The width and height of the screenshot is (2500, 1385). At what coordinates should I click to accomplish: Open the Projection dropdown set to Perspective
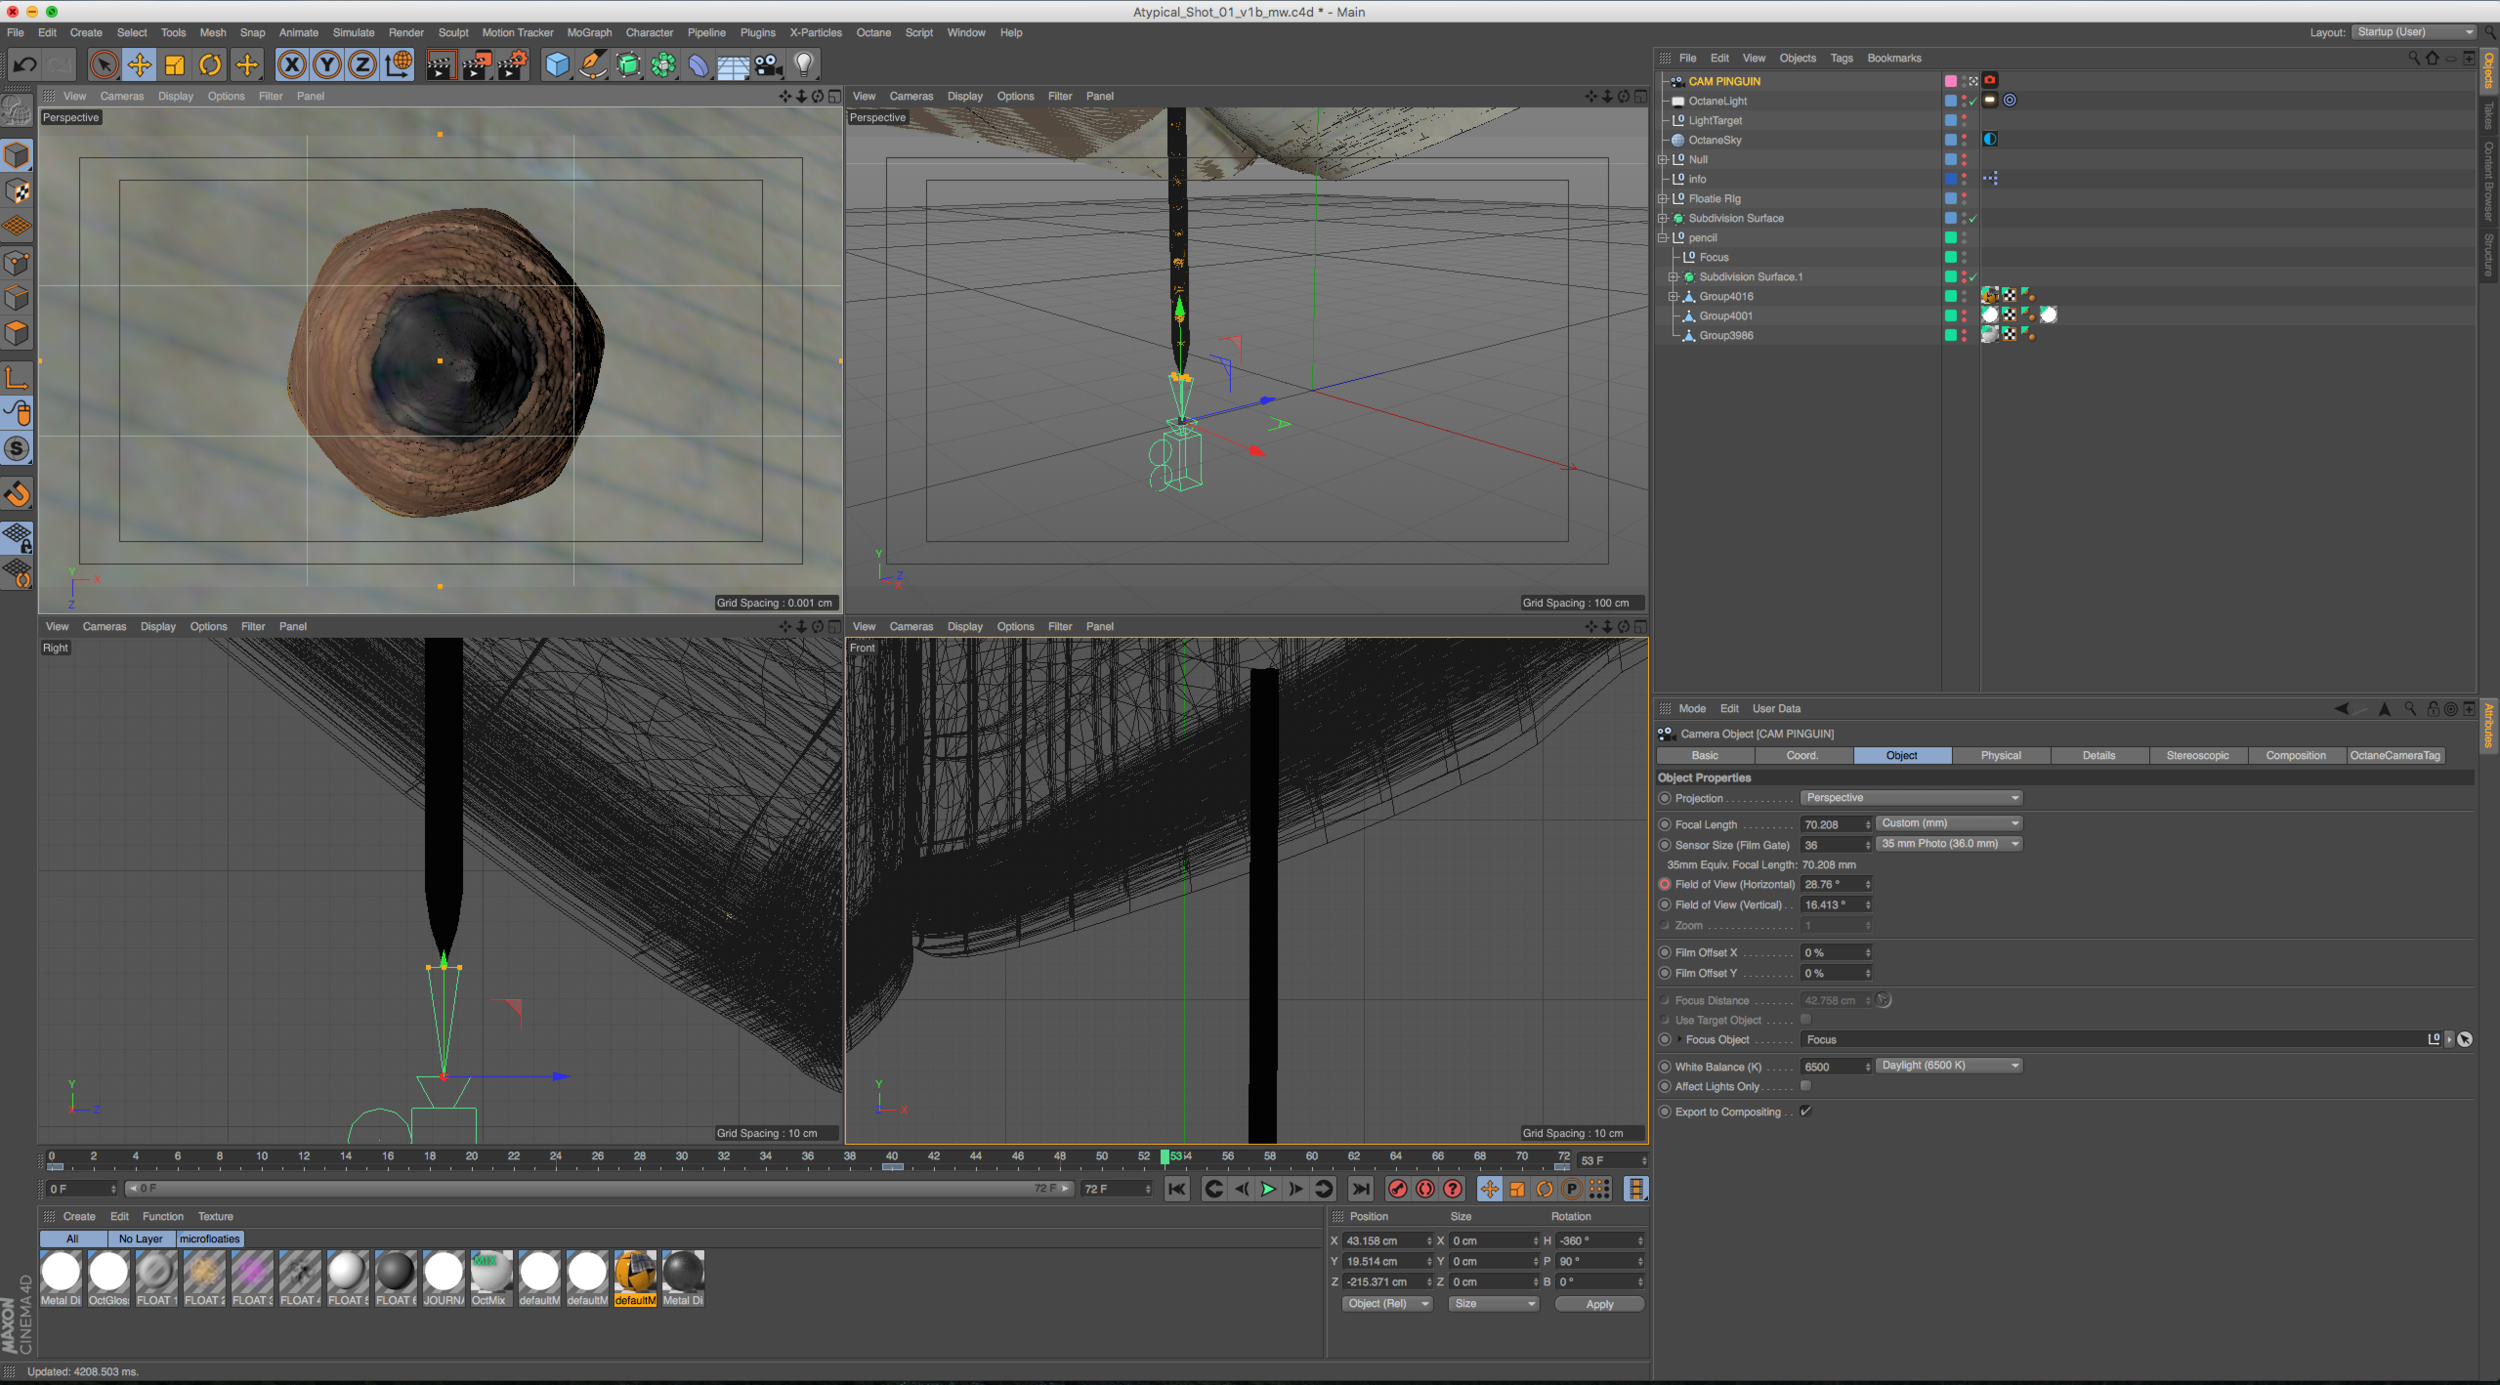1911,797
